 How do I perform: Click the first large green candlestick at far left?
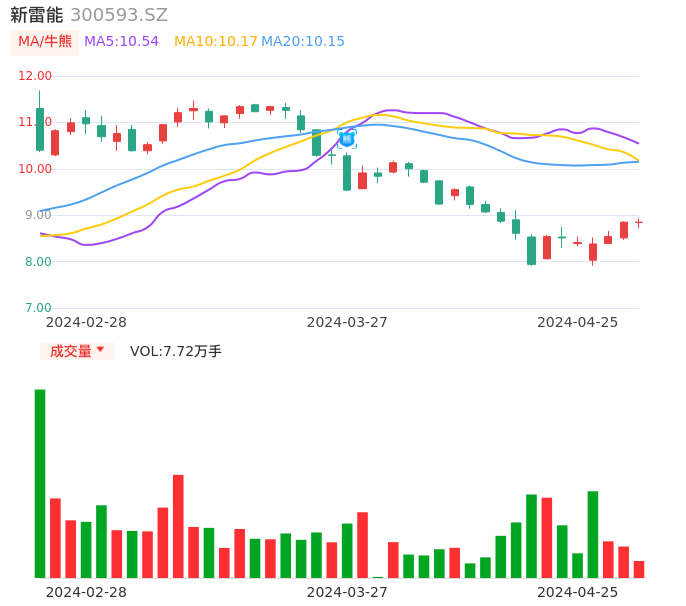click(x=40, y=129)
